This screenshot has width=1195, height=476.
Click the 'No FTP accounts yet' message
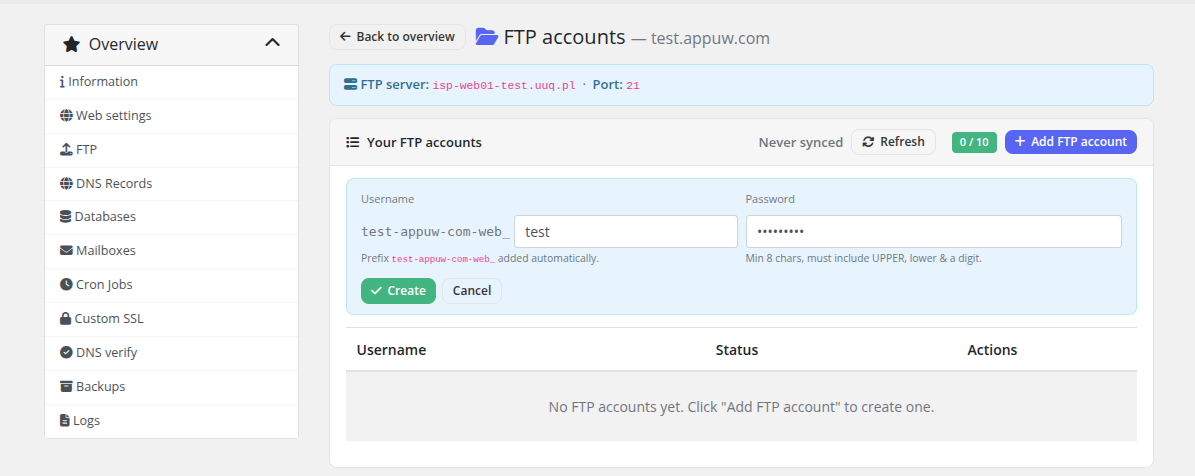pos(742,407)
